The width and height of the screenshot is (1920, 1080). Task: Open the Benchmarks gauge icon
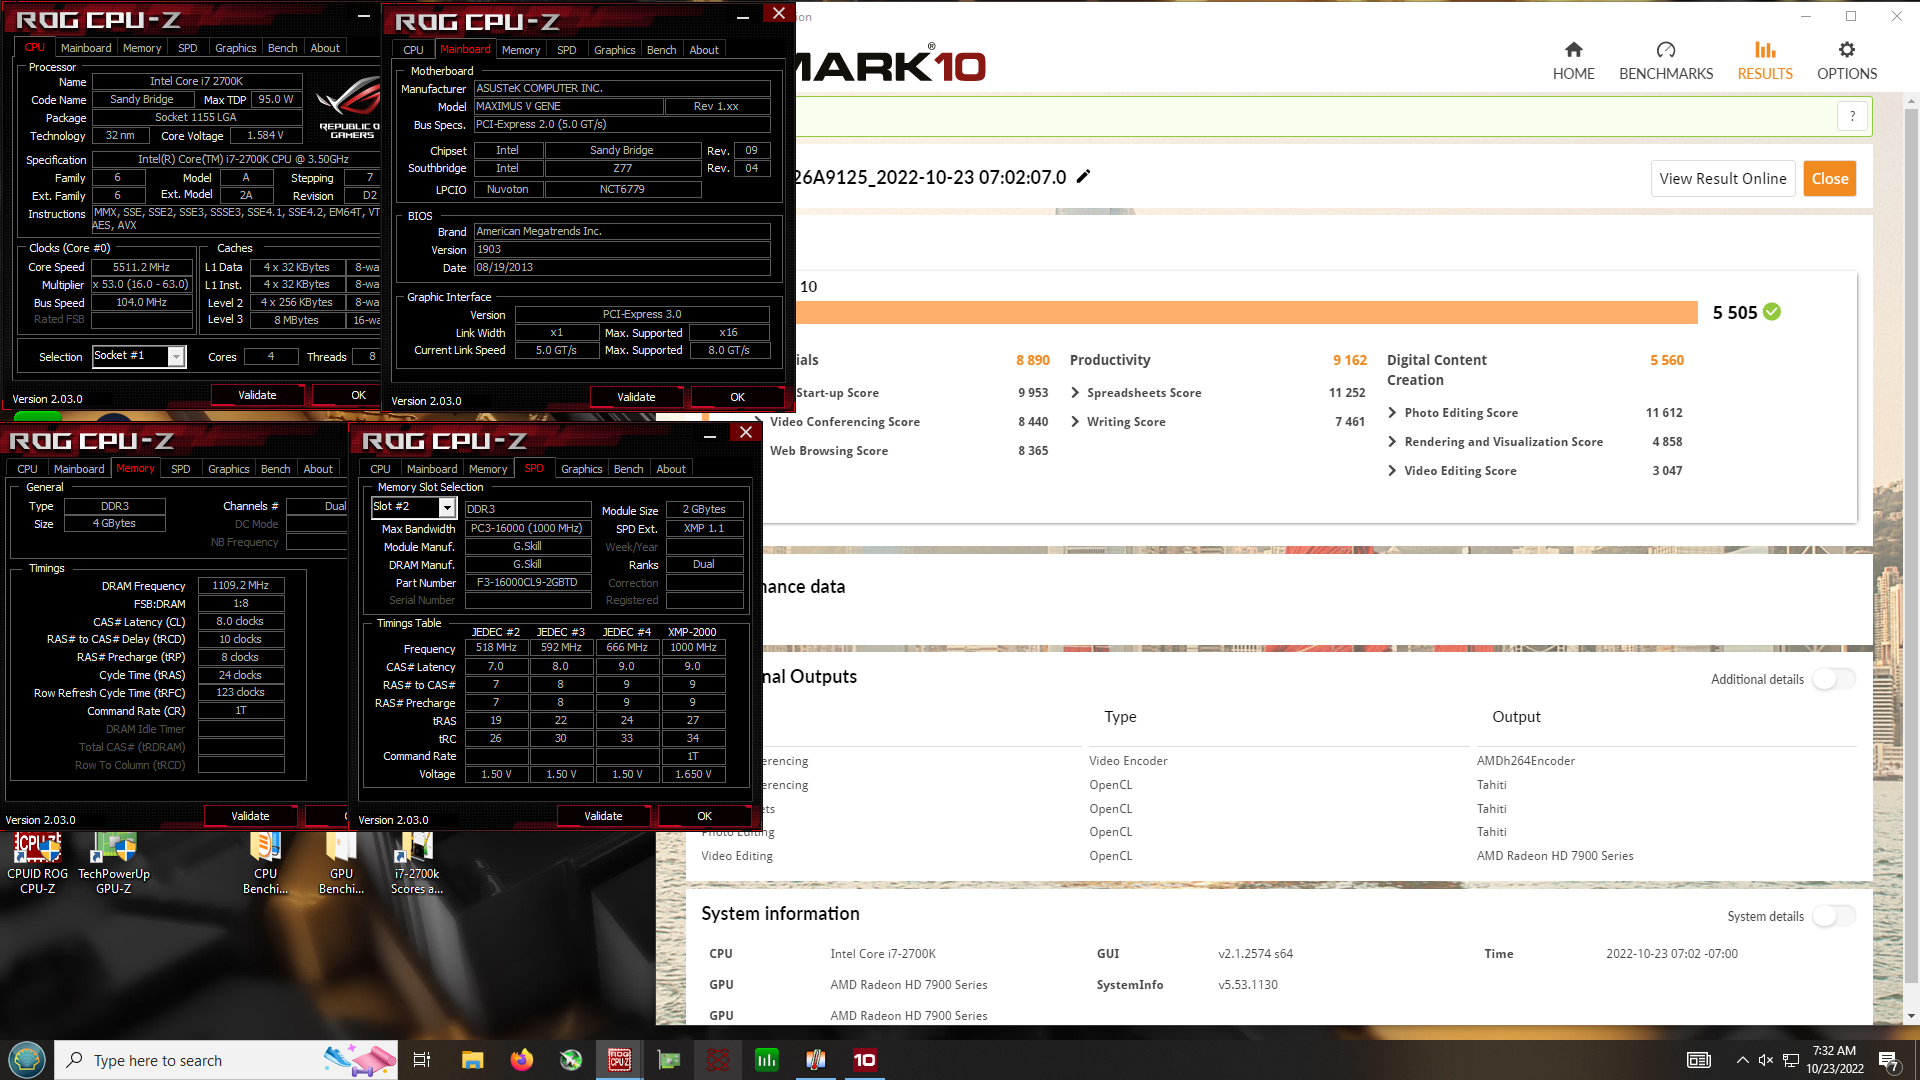click(x=1665, y=50)
